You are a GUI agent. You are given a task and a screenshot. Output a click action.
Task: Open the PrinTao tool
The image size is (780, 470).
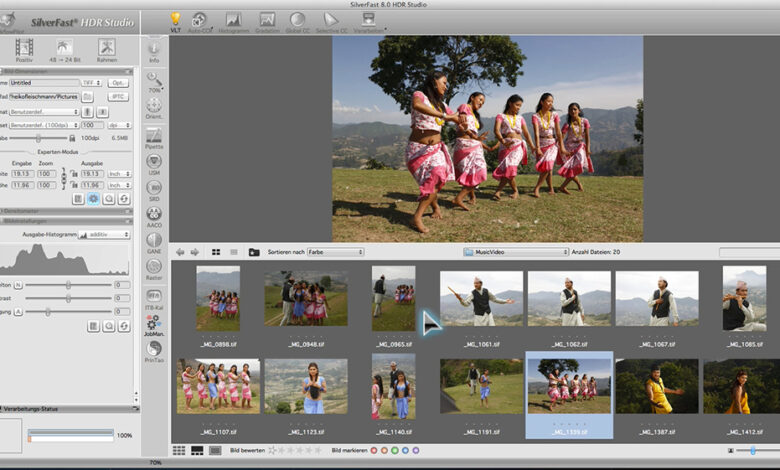[x=154, y=350]
